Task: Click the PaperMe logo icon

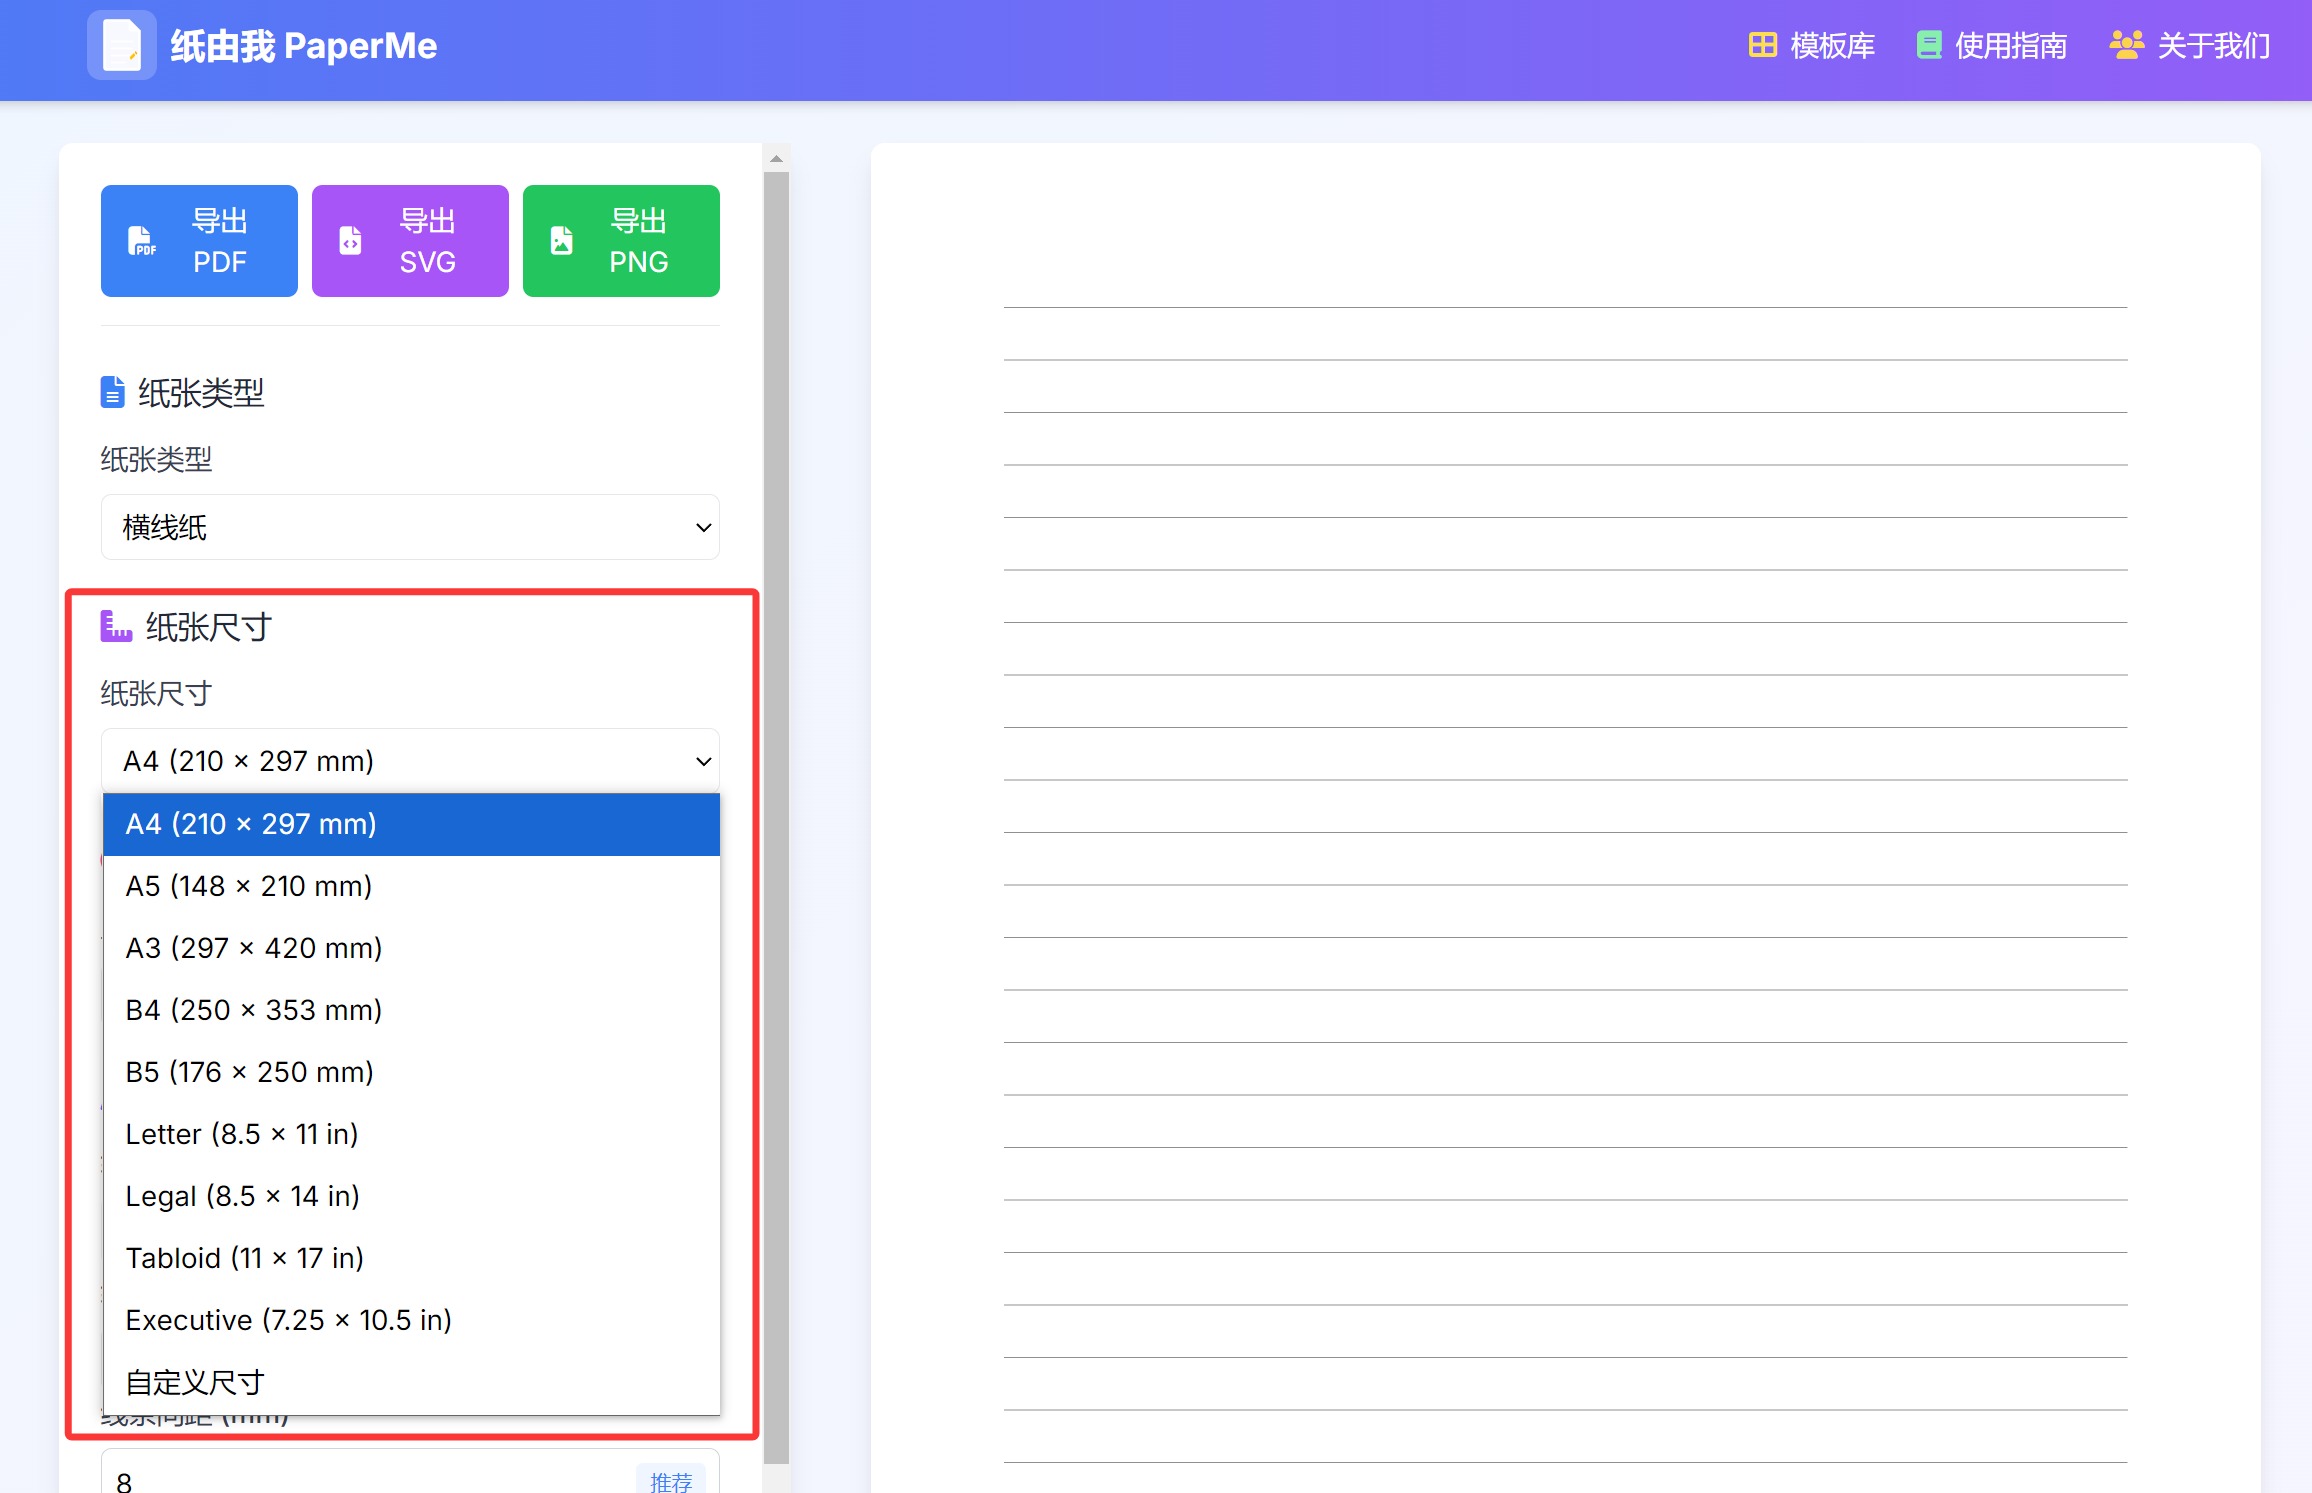Action: tap(121, 45)
